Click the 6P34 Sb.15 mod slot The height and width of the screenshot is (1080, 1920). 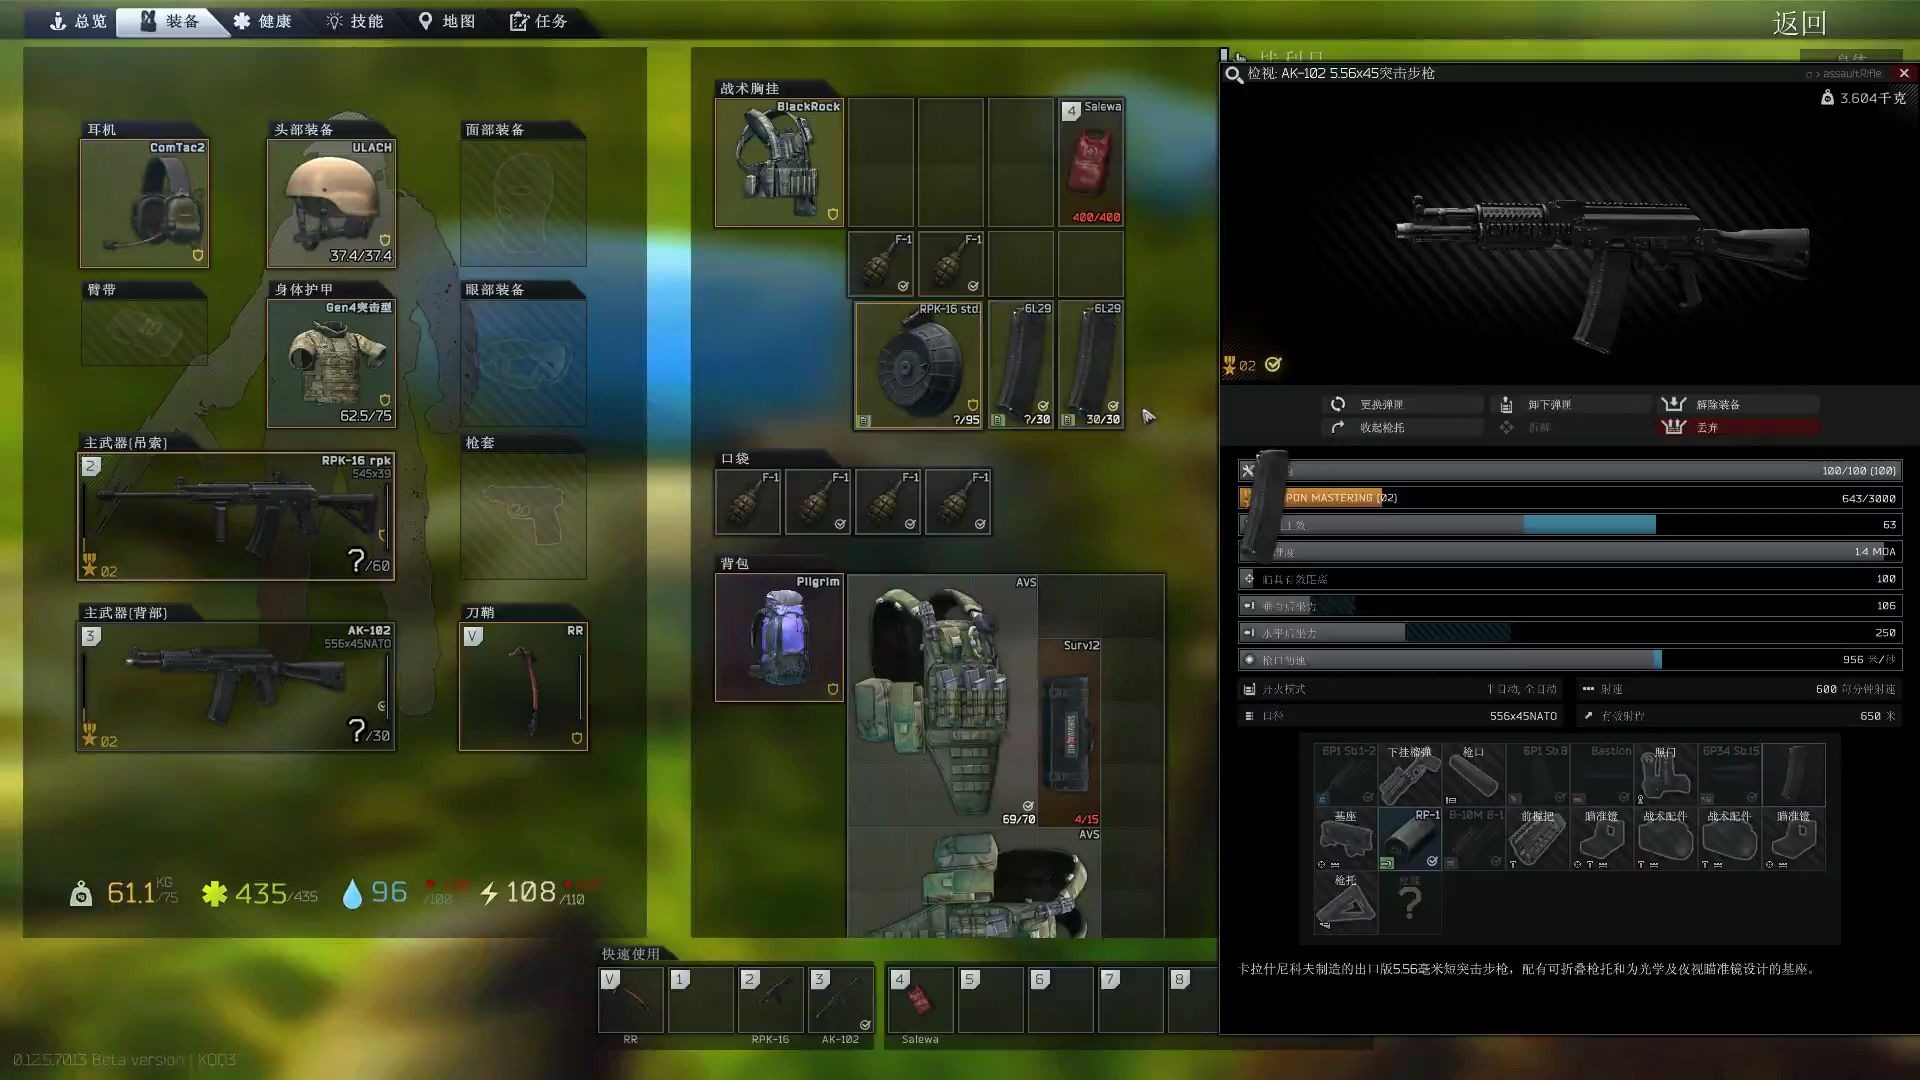click(1730, 775)
